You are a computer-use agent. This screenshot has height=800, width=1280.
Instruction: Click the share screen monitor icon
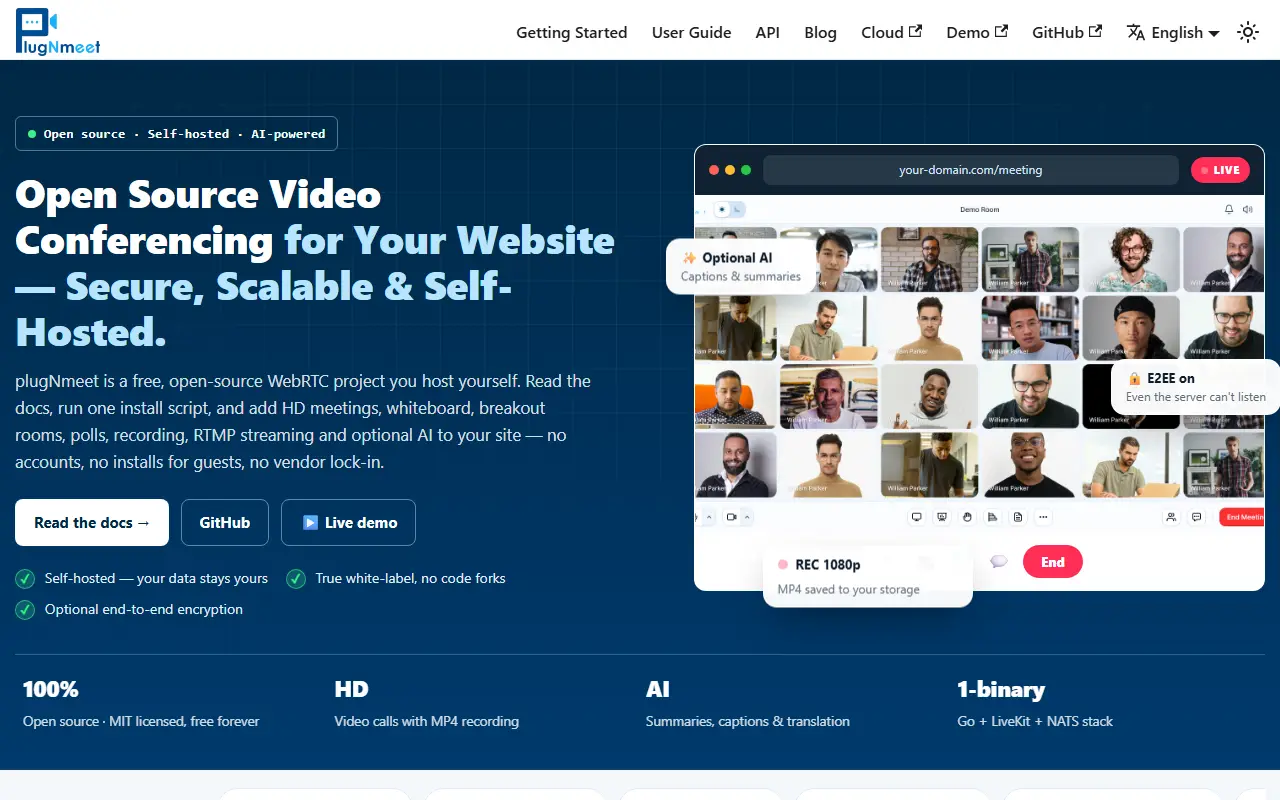pos(916,517)
